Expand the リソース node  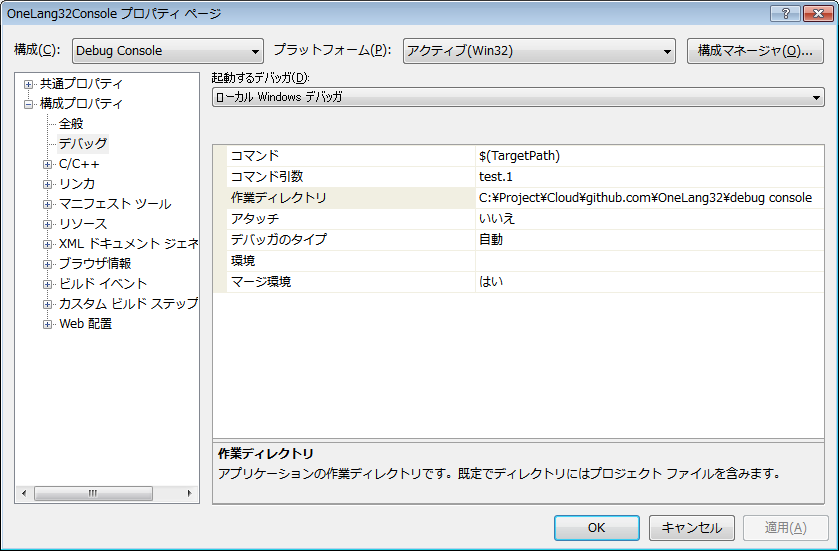coord(48,224)
